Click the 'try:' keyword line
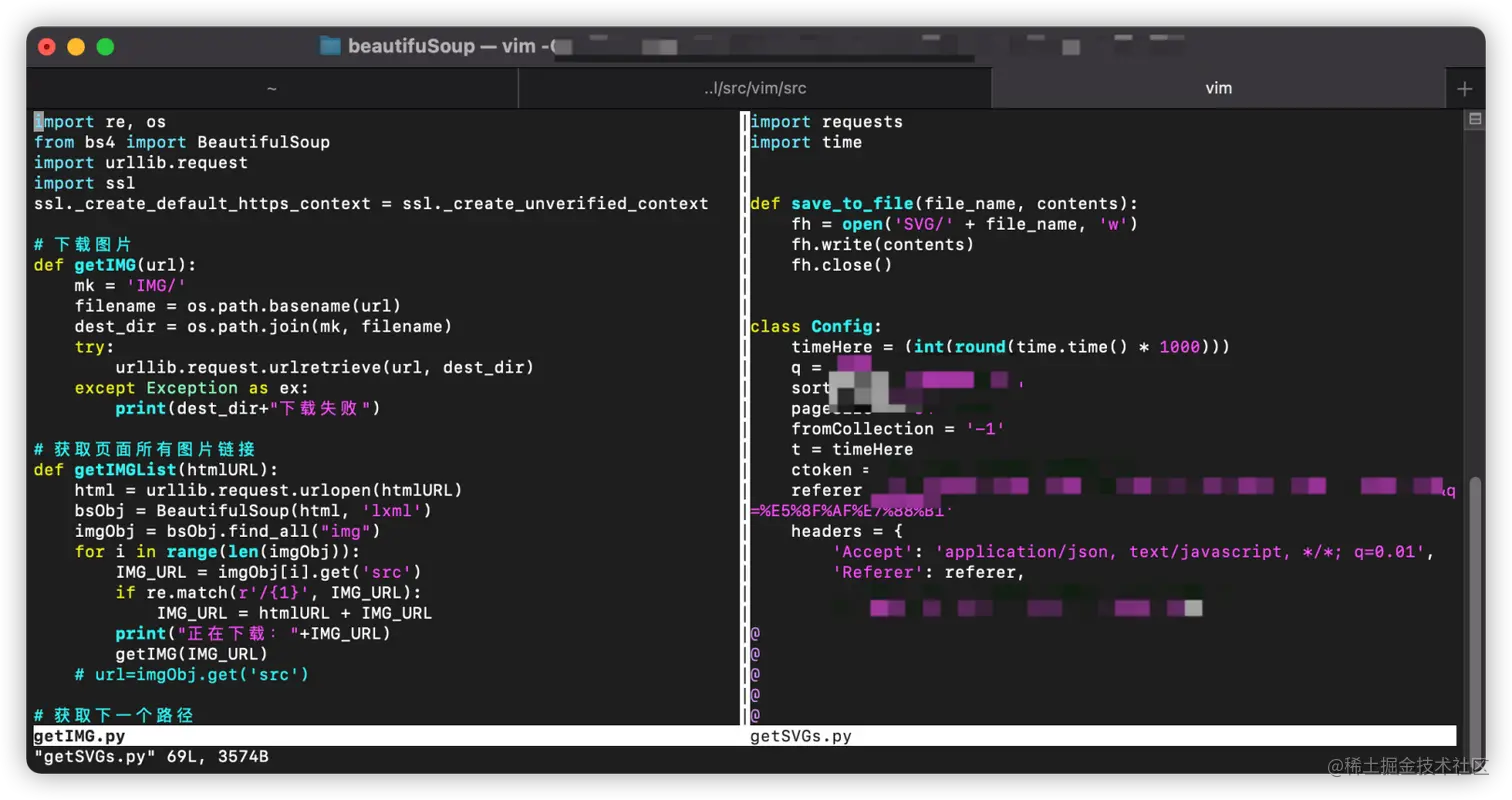Screen dimensions: 1512x800 [x=95, y=347]
